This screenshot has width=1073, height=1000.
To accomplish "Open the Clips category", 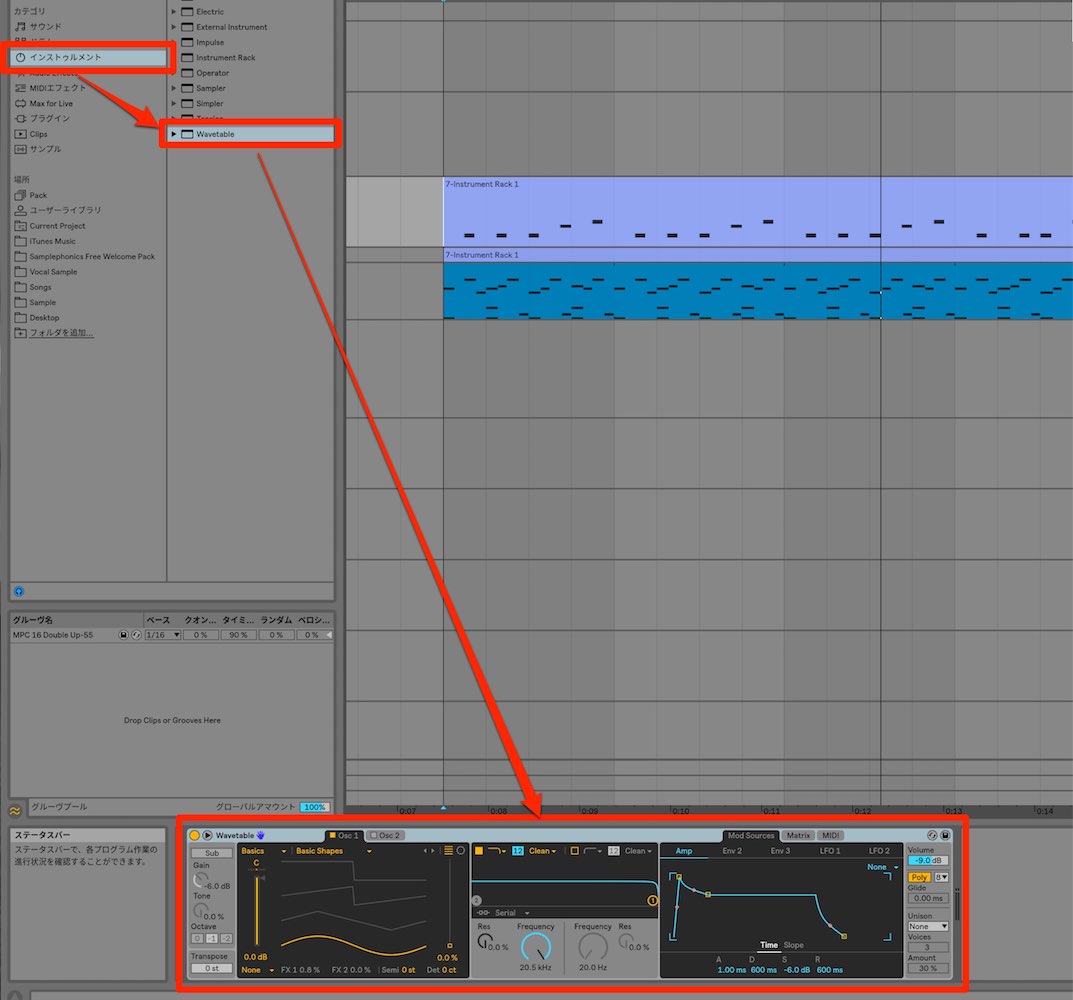I will [31, 134].
